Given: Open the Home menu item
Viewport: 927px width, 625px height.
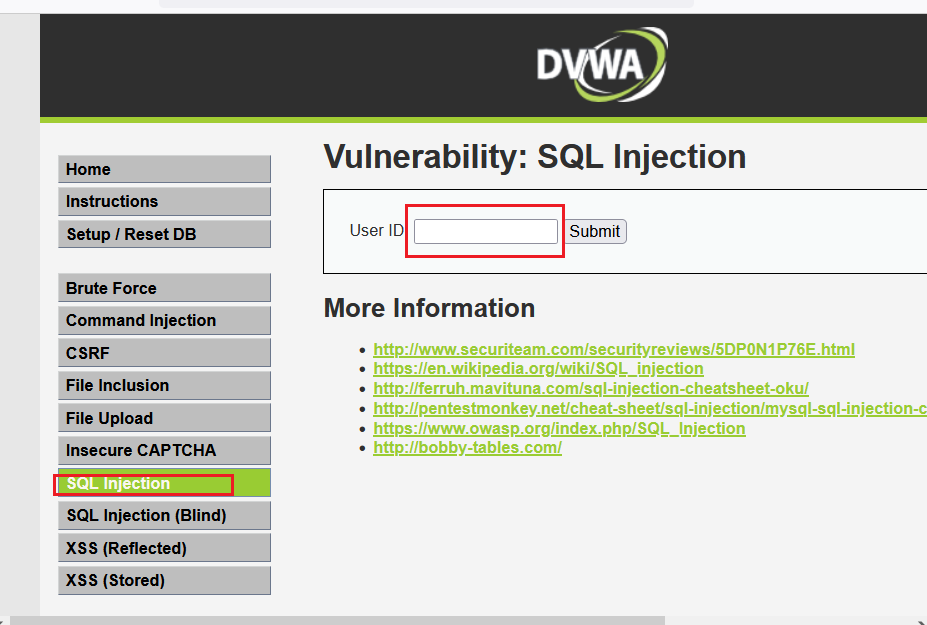Looking at the screenshot, I should point(164,169).
